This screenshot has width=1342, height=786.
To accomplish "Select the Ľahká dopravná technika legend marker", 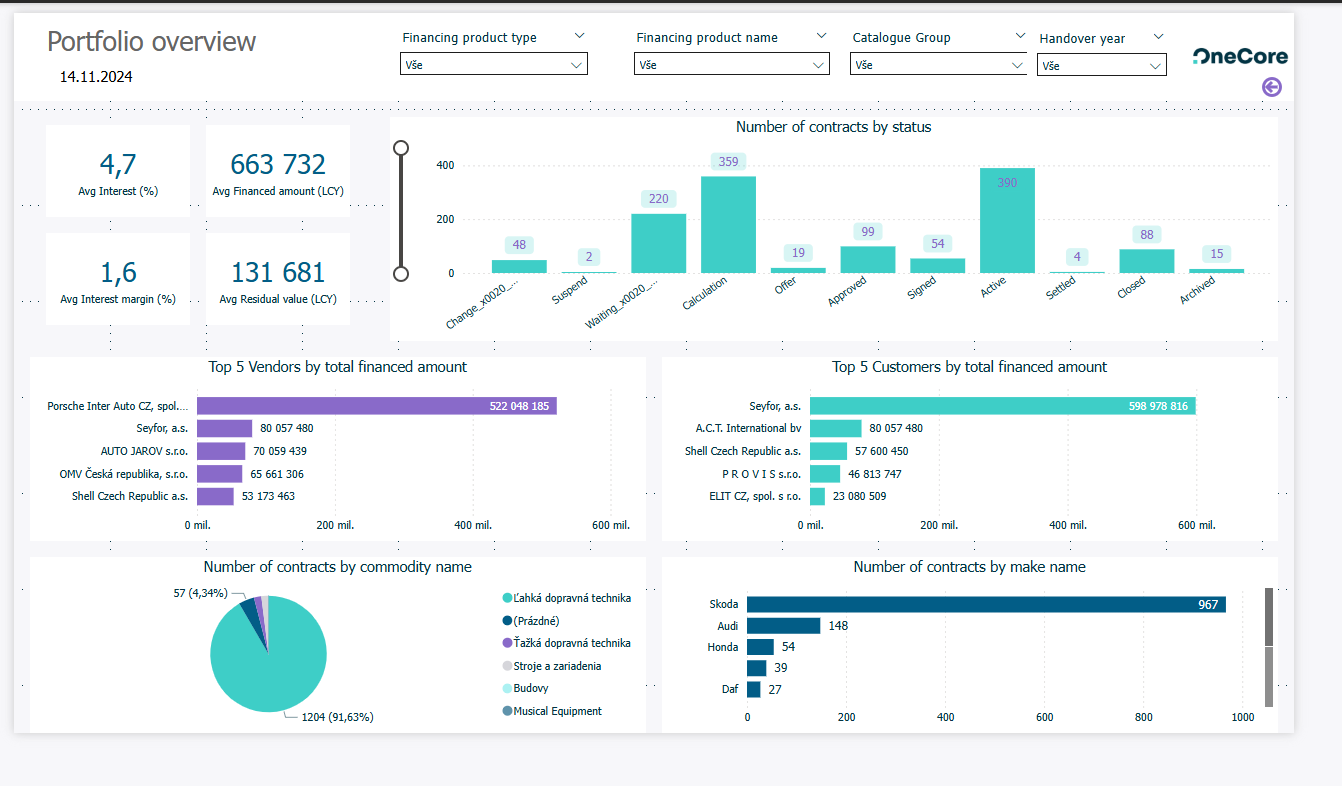I will point(507,598).
